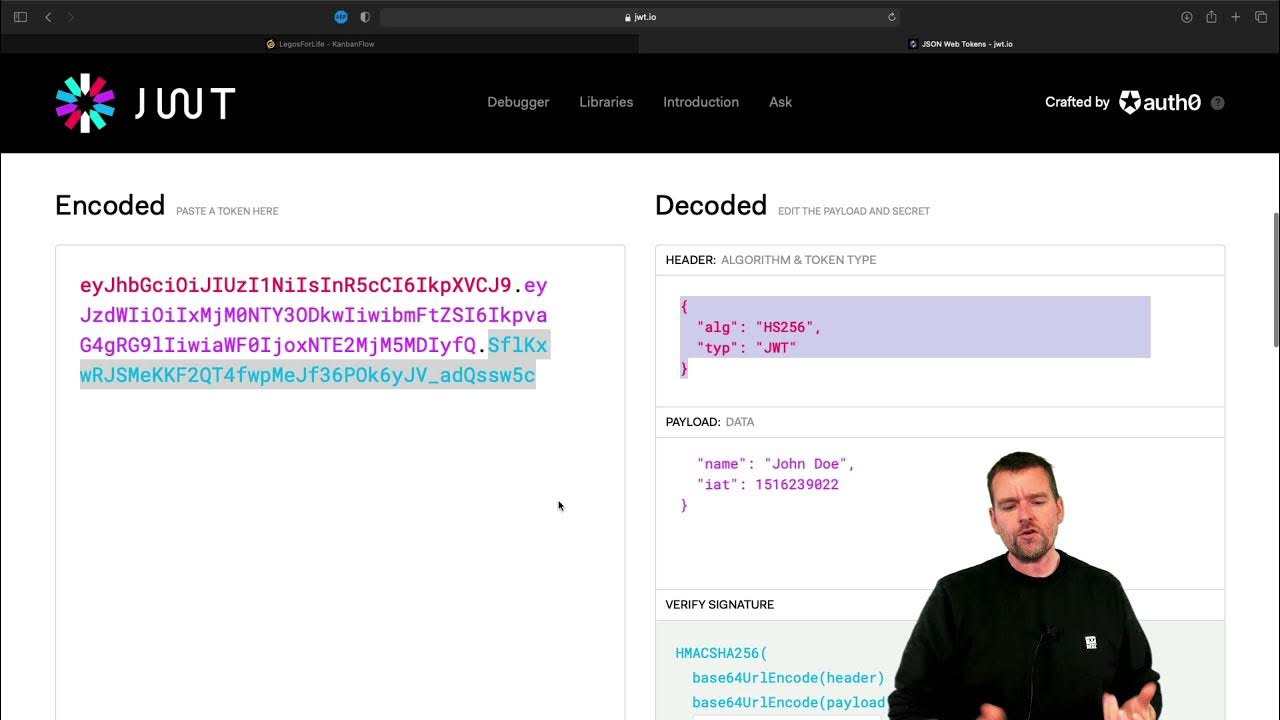Go back with the Safari back arrow
The height and width of the screenshot is (720, 1280).
tap(48, 17)
